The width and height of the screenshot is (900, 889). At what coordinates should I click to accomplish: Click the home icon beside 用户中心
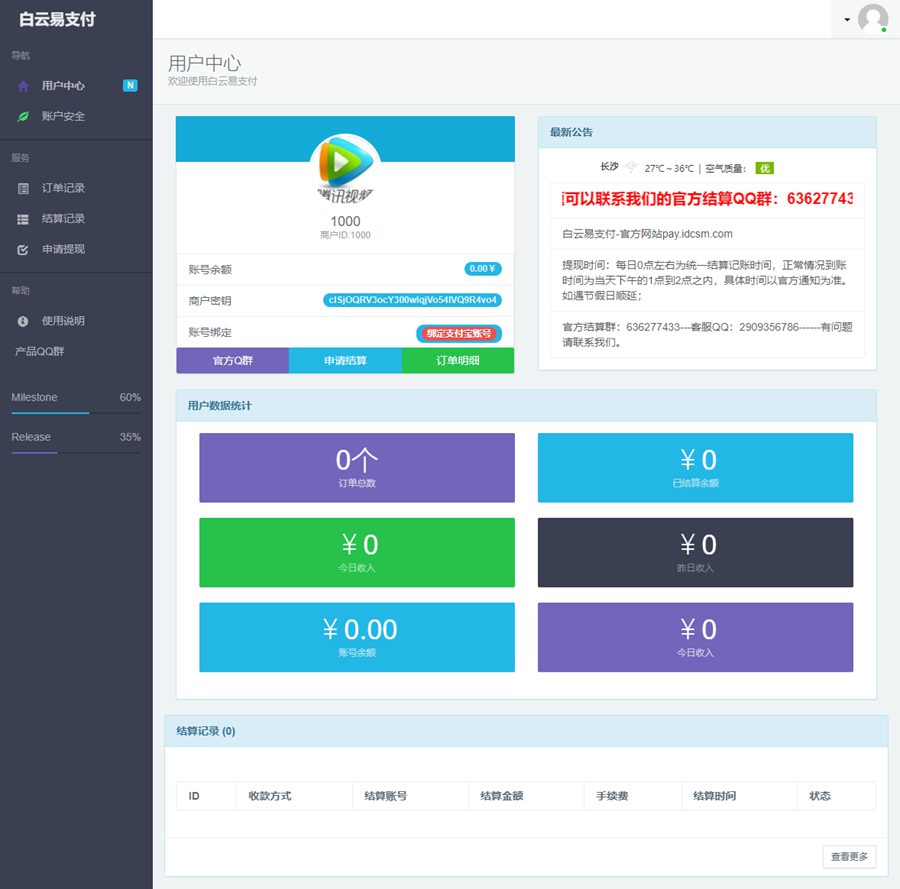[23, 86]
